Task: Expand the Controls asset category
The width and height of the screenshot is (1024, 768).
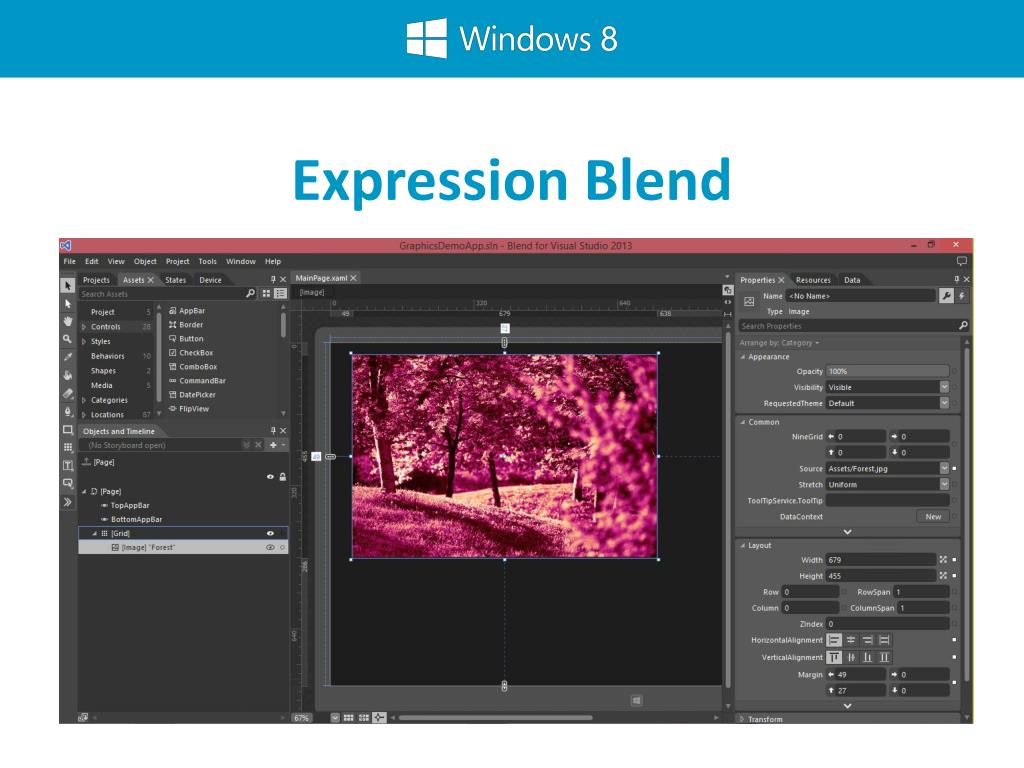Action: pos(84,327)
